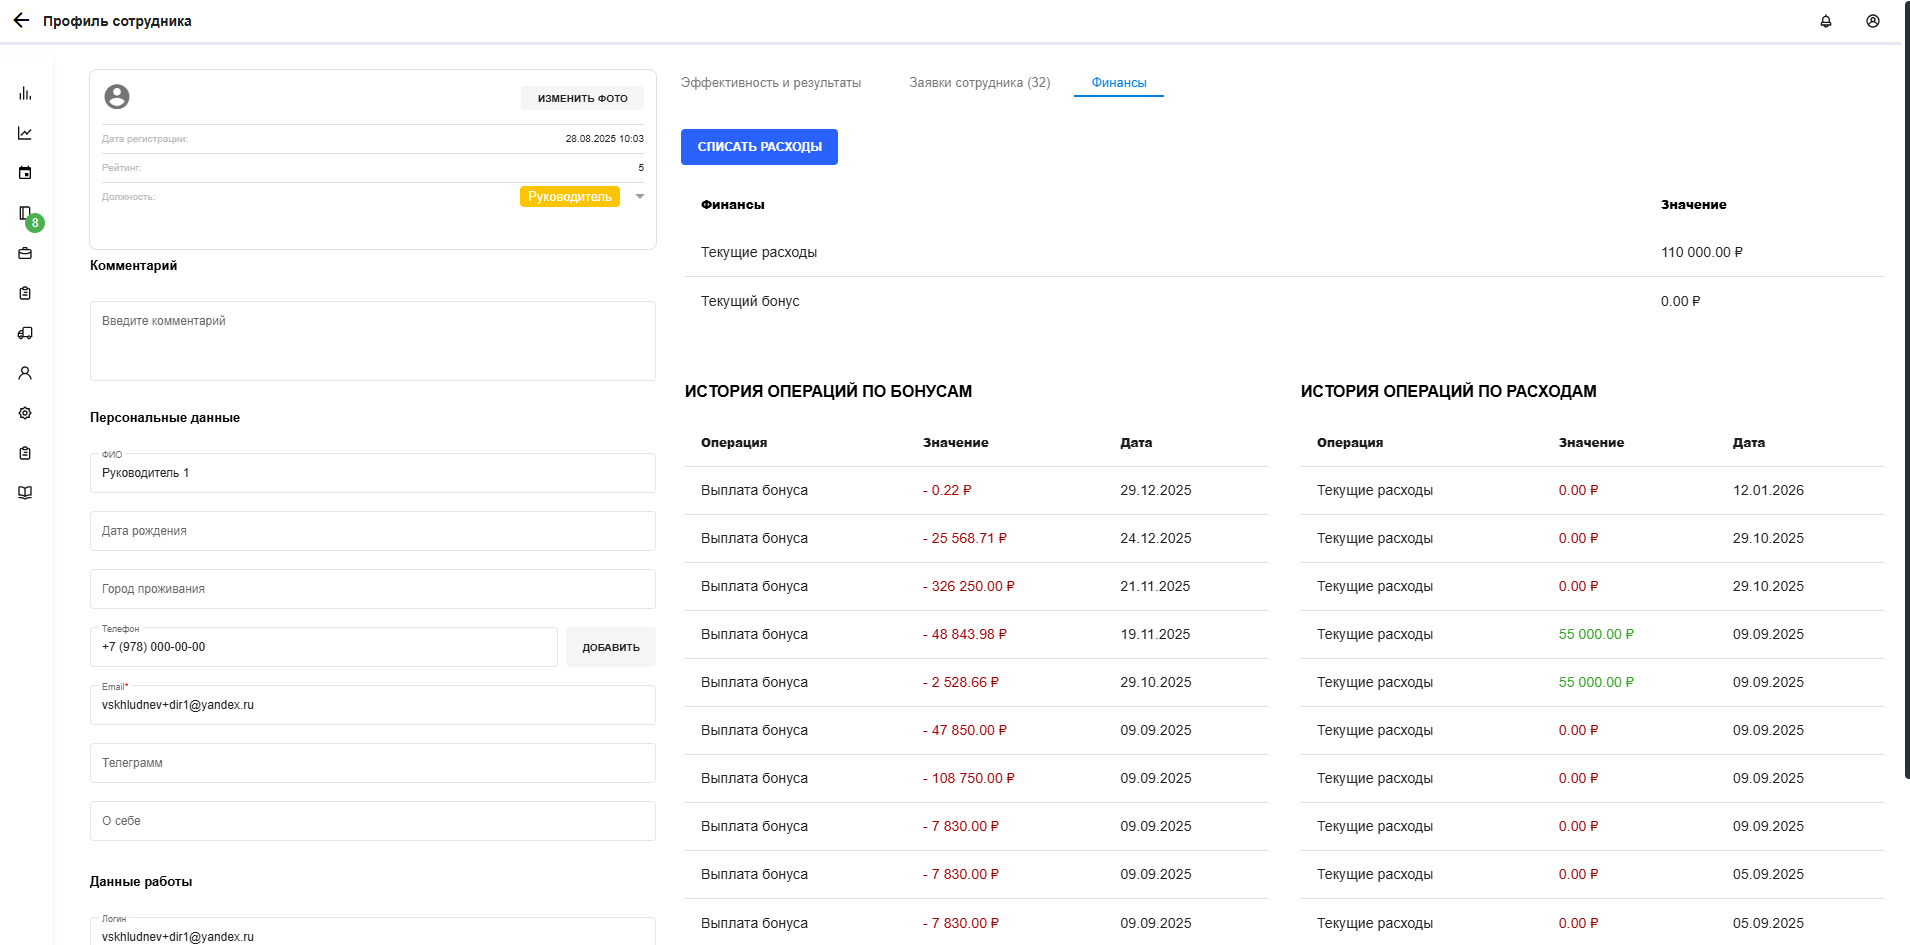1910x945 pixels.
Task: Go back using the arrow icon
Action: (x=21, y=20)
